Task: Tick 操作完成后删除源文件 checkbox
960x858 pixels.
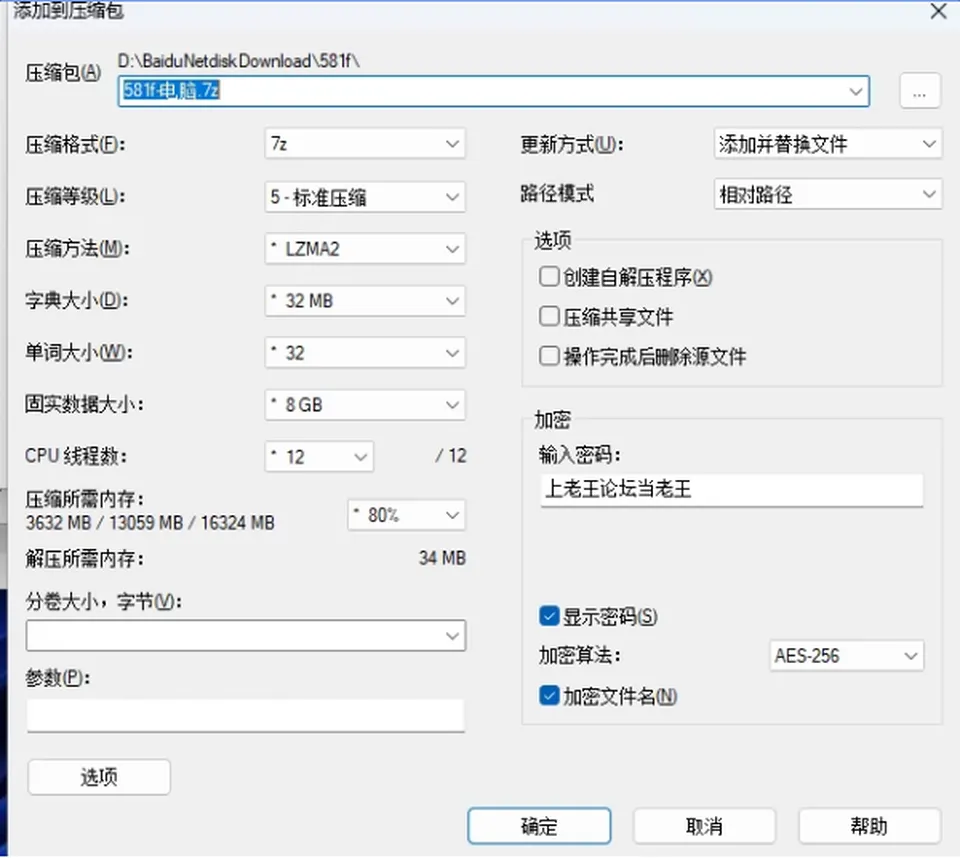Action: pyautogui.click(x=549, y=356)
